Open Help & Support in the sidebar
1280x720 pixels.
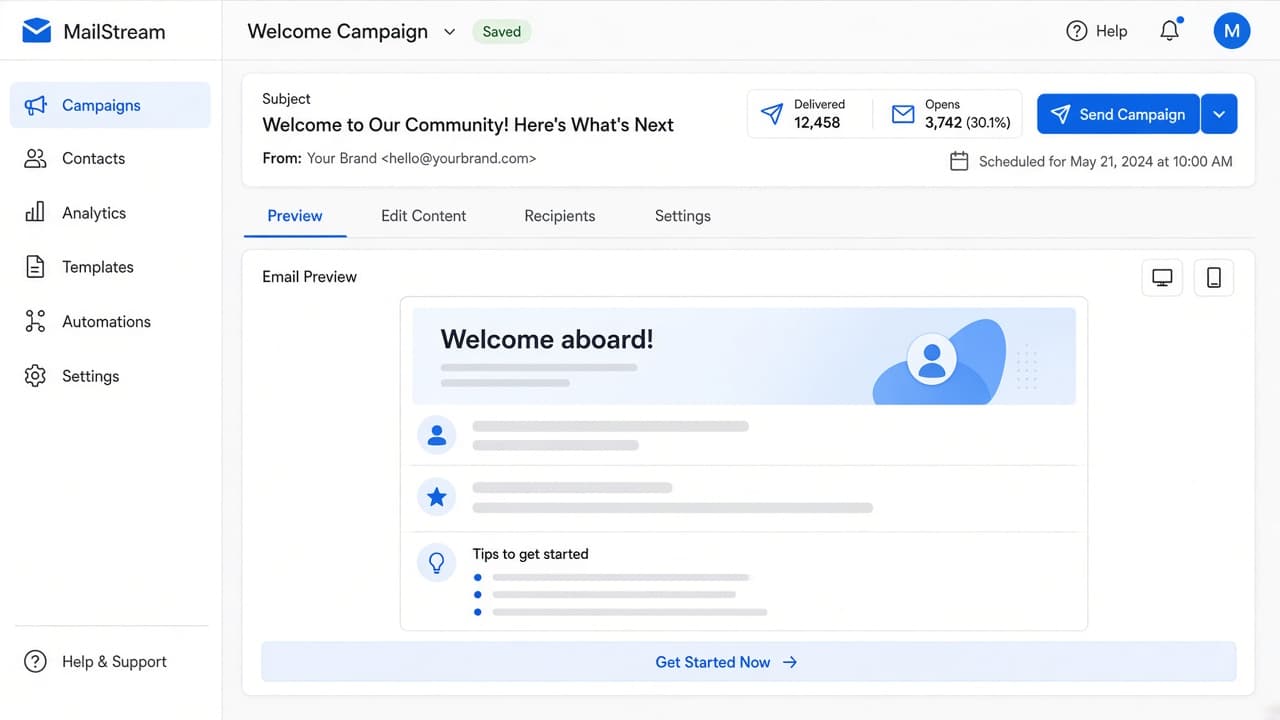click(x=110, y=661)
